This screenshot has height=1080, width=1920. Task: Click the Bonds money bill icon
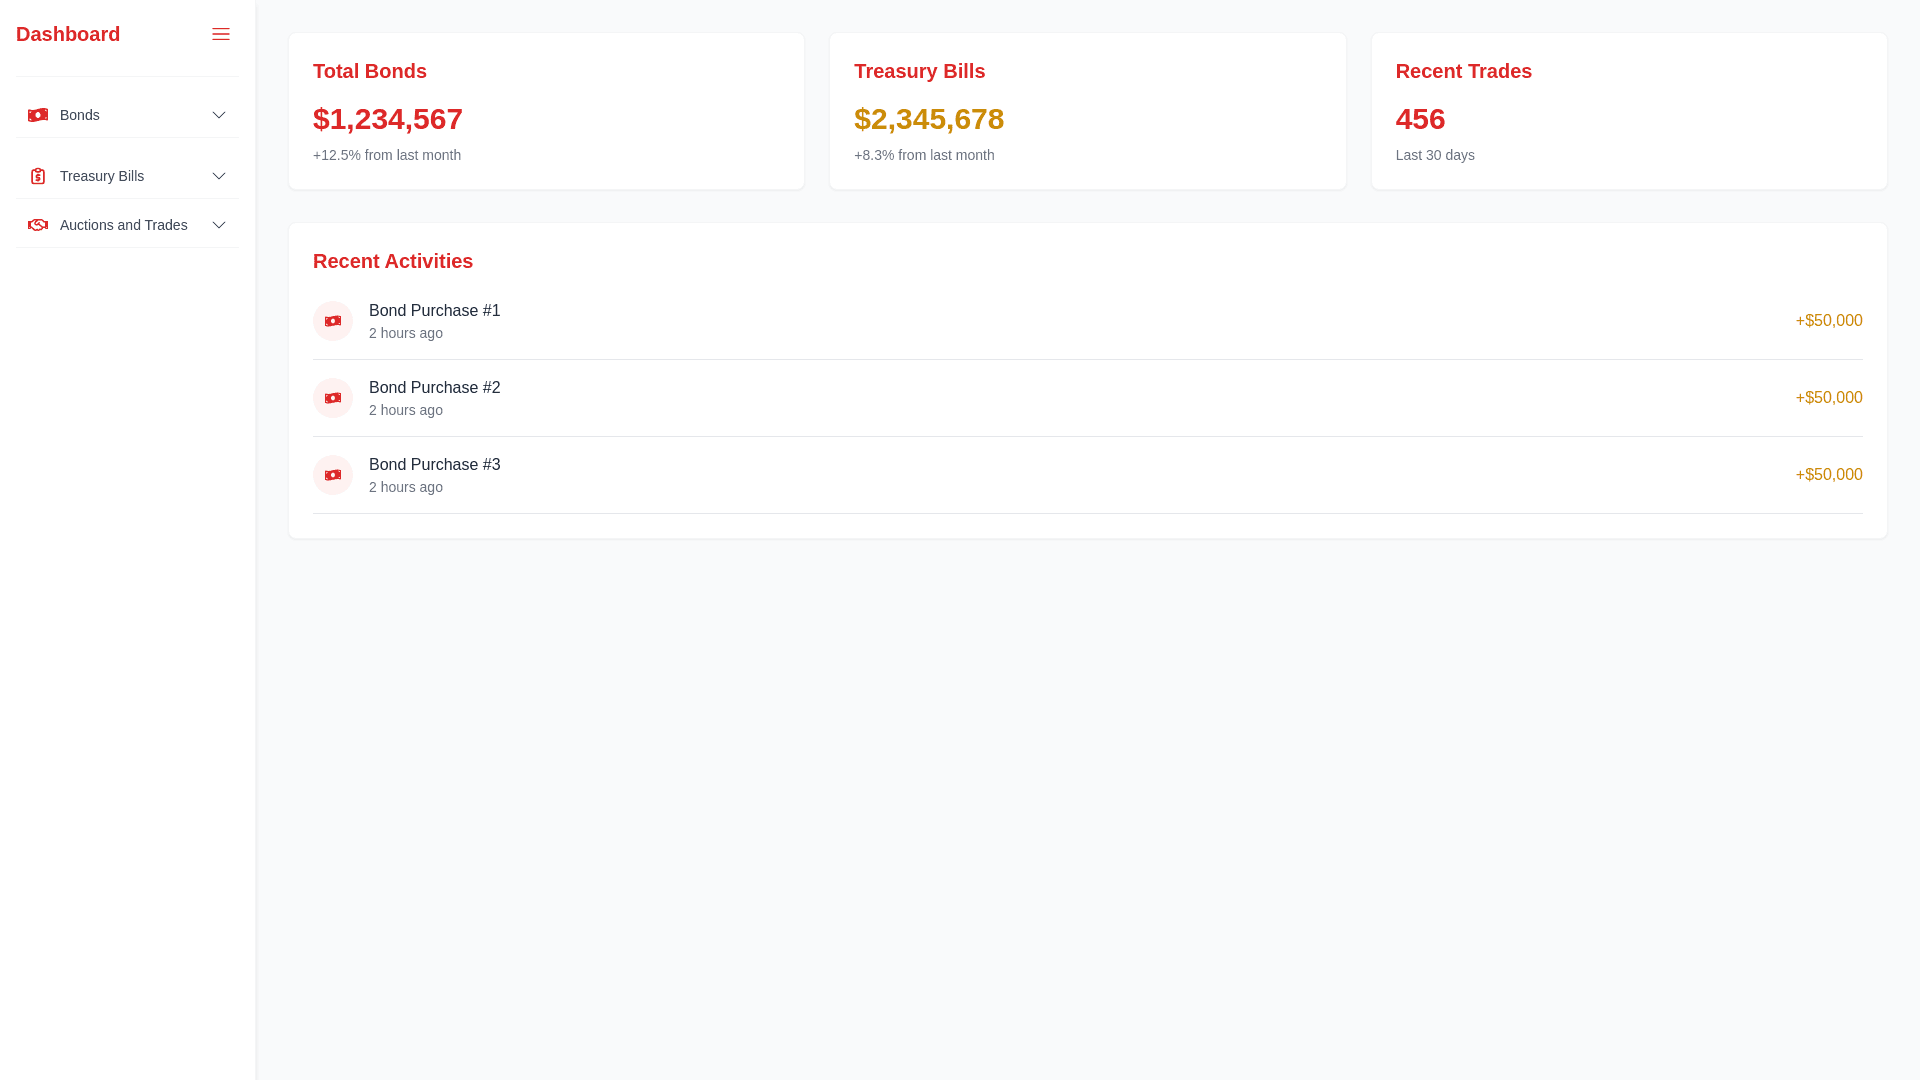(x=38, y=115)
